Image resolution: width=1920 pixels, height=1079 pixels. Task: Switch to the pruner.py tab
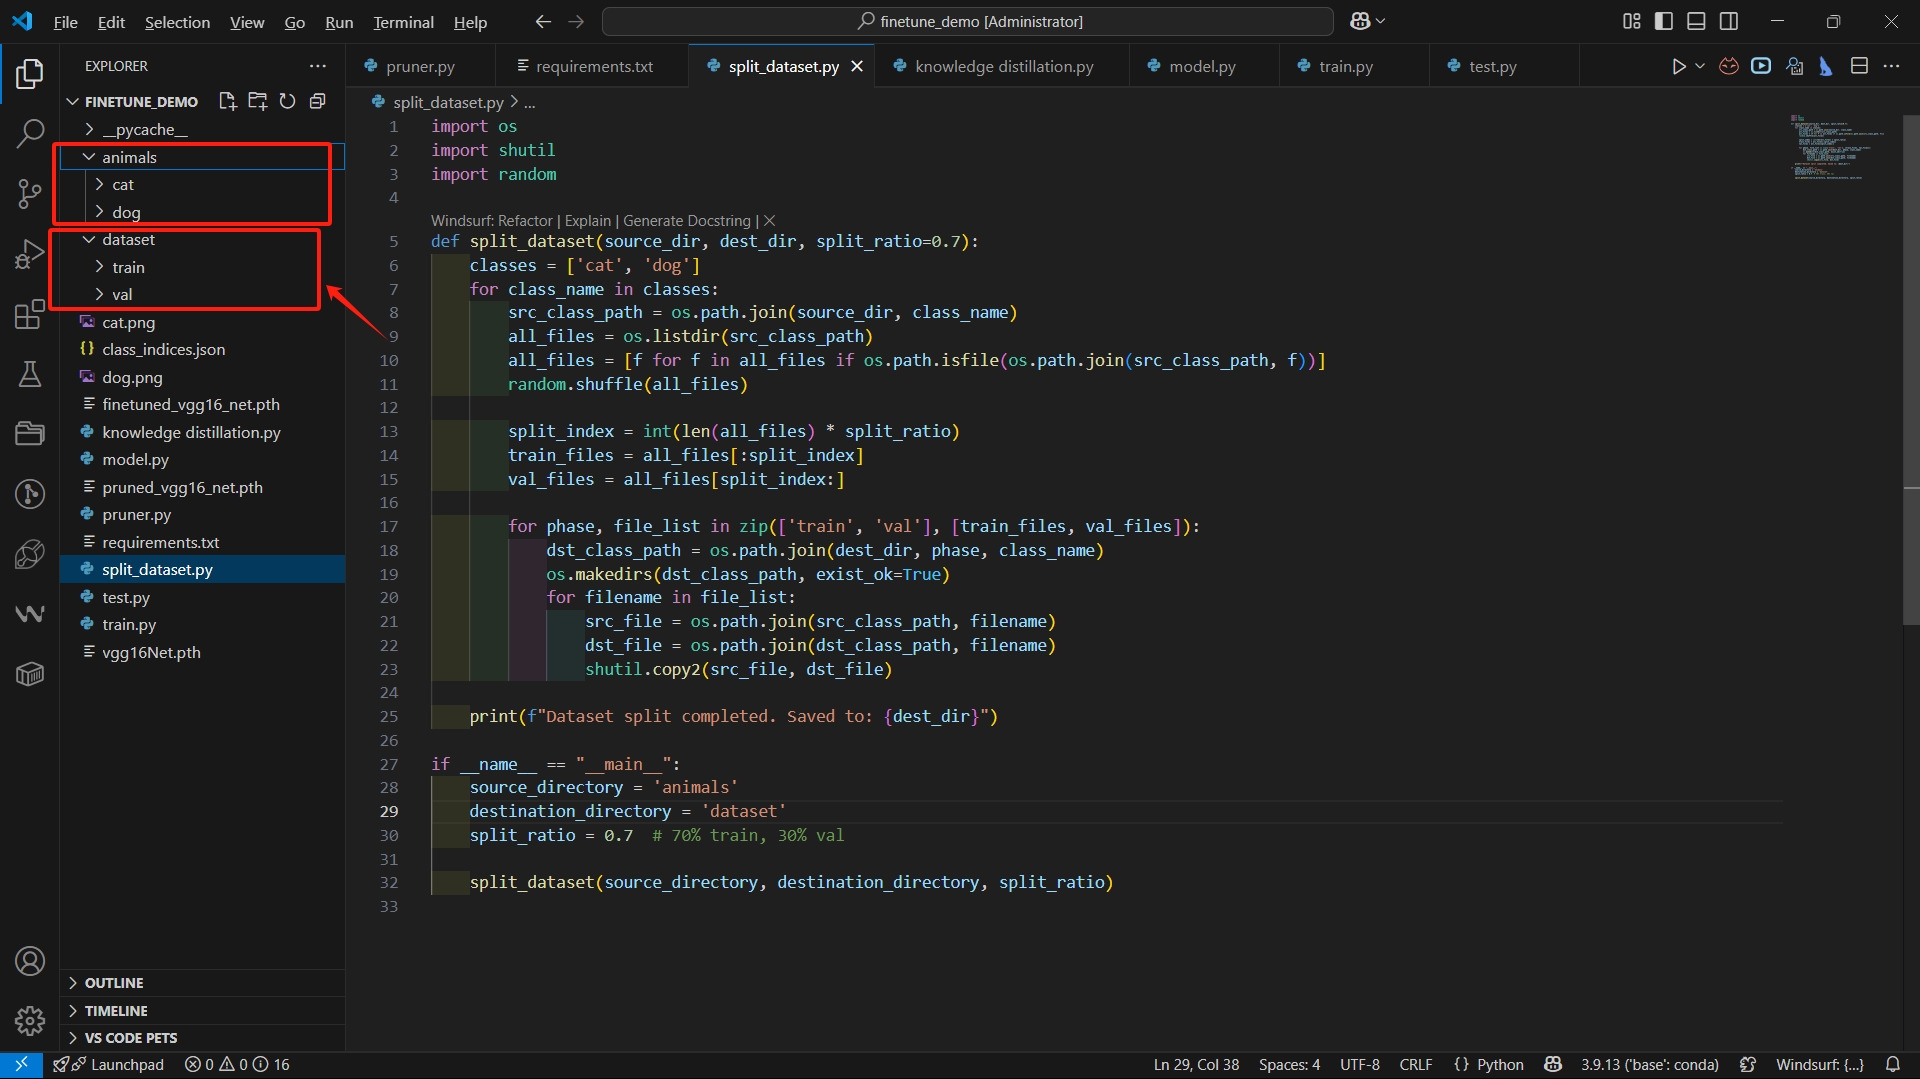pos(421,66)
